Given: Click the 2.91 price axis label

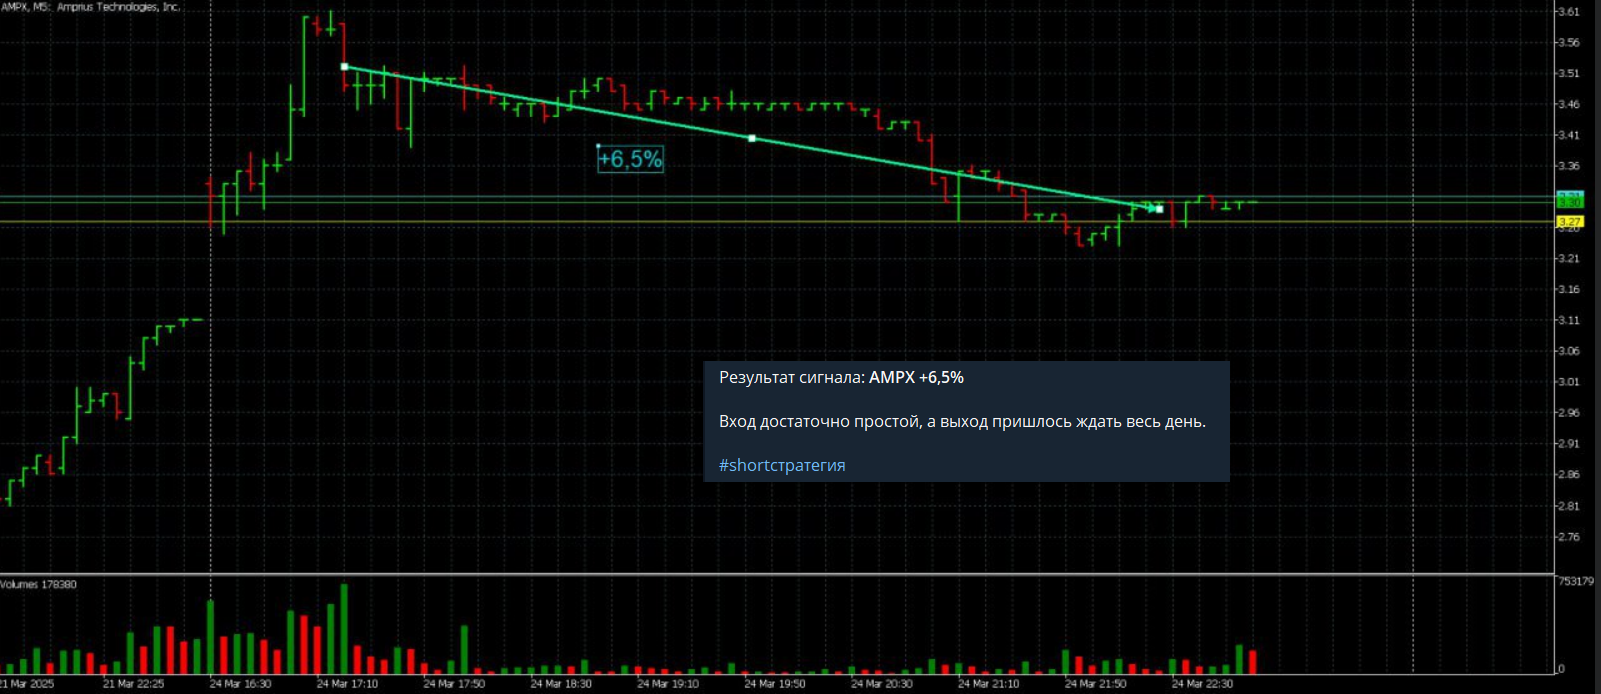Looking at the screenshot, I should pos(1568,444).
